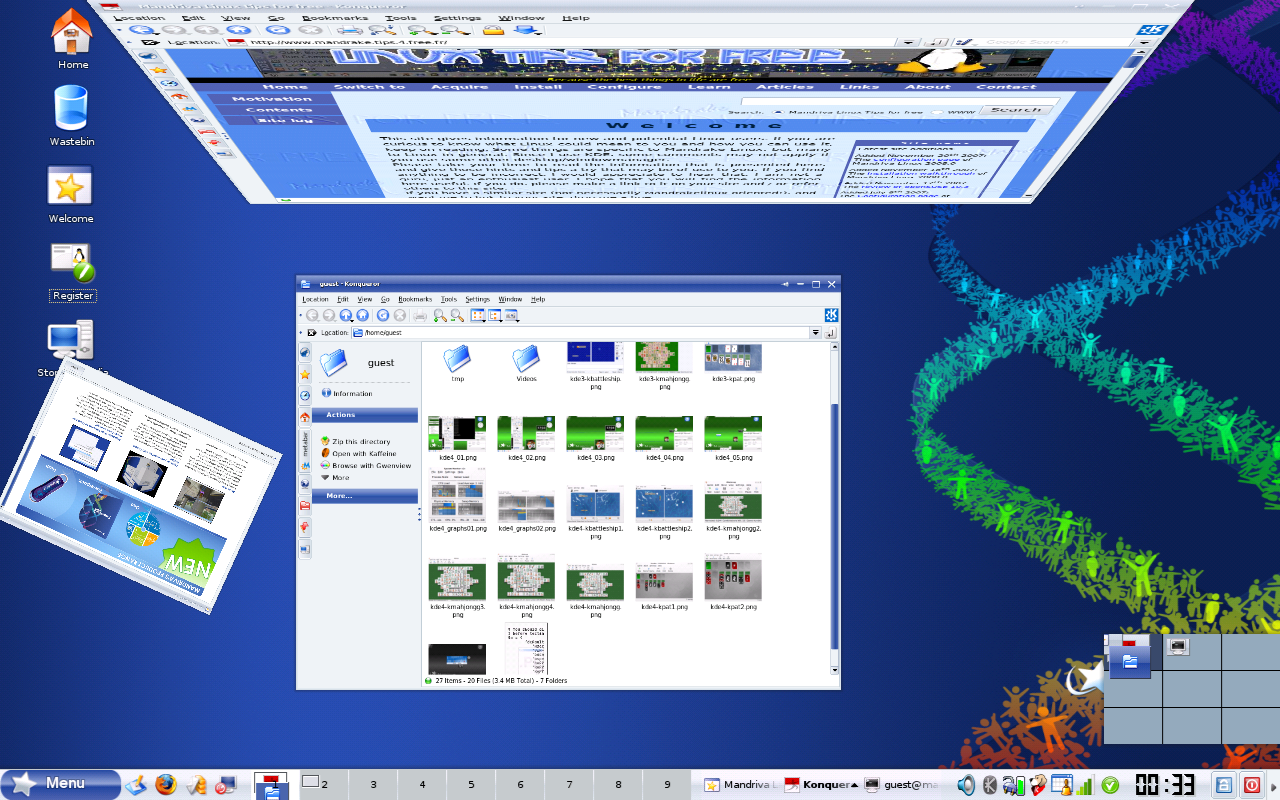Click the More... bar in metabar
This screenshot has height=800, width=1280.
pos(365,495)
